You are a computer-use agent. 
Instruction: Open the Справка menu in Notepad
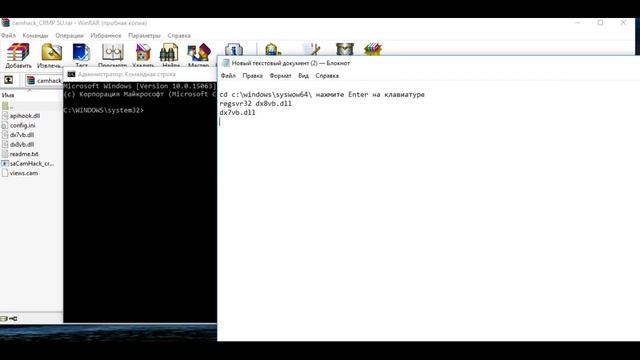(327, 76)
